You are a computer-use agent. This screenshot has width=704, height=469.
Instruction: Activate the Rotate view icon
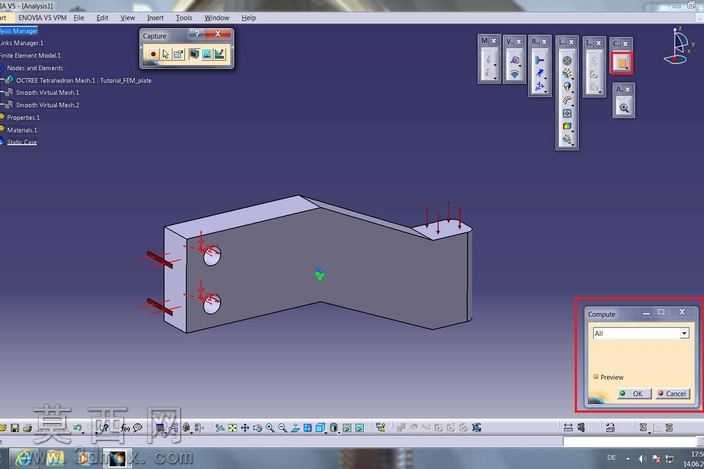tap(257, 428)
